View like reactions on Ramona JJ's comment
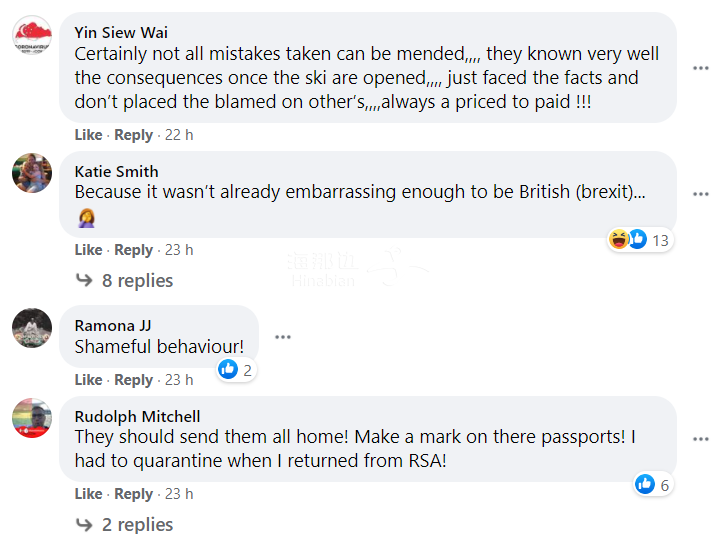 pyautogui.click(x=236, y=370)
